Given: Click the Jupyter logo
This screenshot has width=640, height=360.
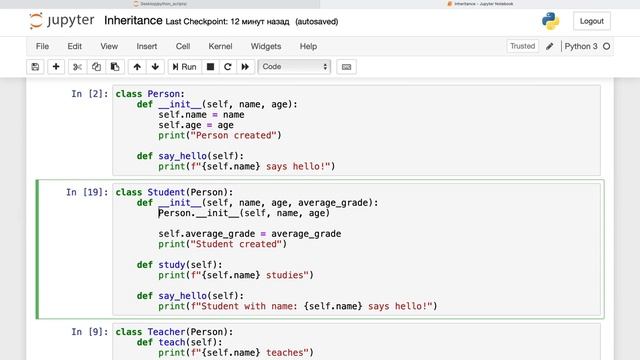Looking at the screenshot, I should pos(62,21).
